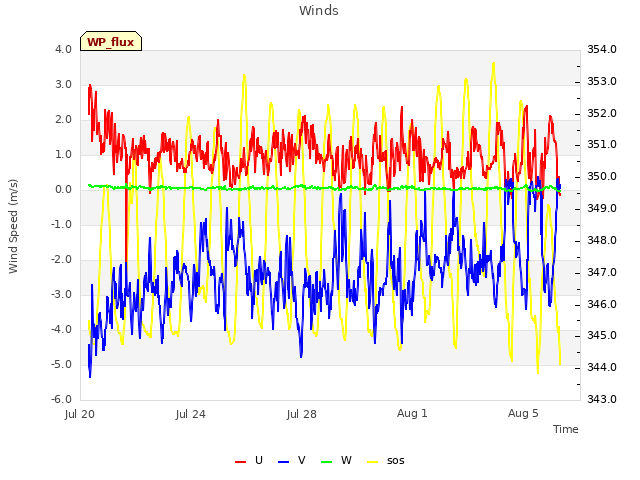Click the Jul 20 x-axis tick label
Image resolution: width=640 pixels, height=480 pixels.
80,414
